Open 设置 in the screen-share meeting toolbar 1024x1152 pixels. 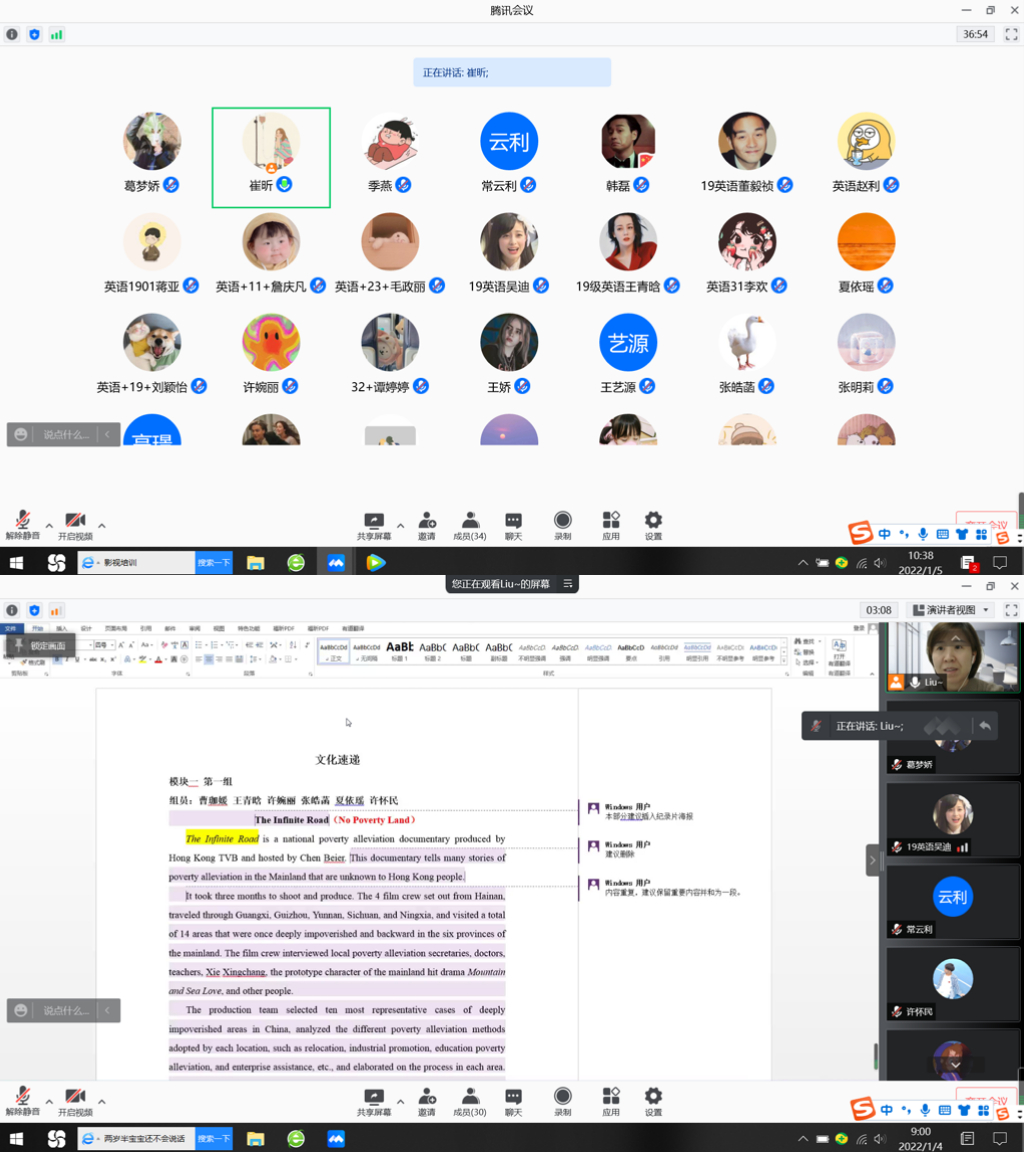653,1101
